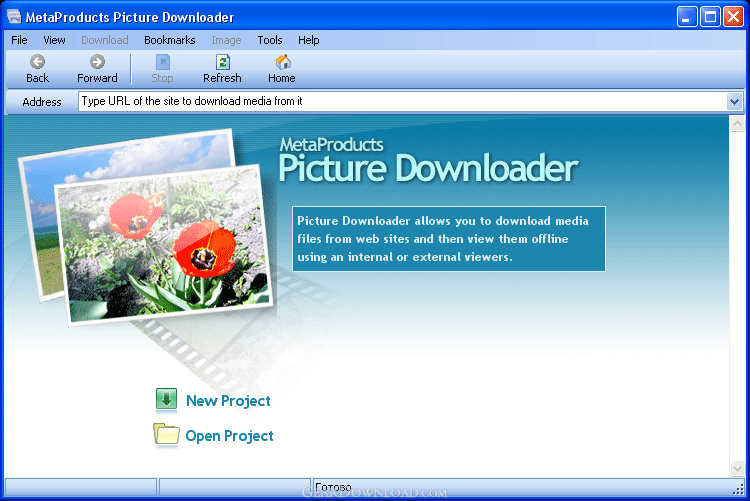
Task: Click the 'Готово' status bar text
Action: tap(333, 487)
